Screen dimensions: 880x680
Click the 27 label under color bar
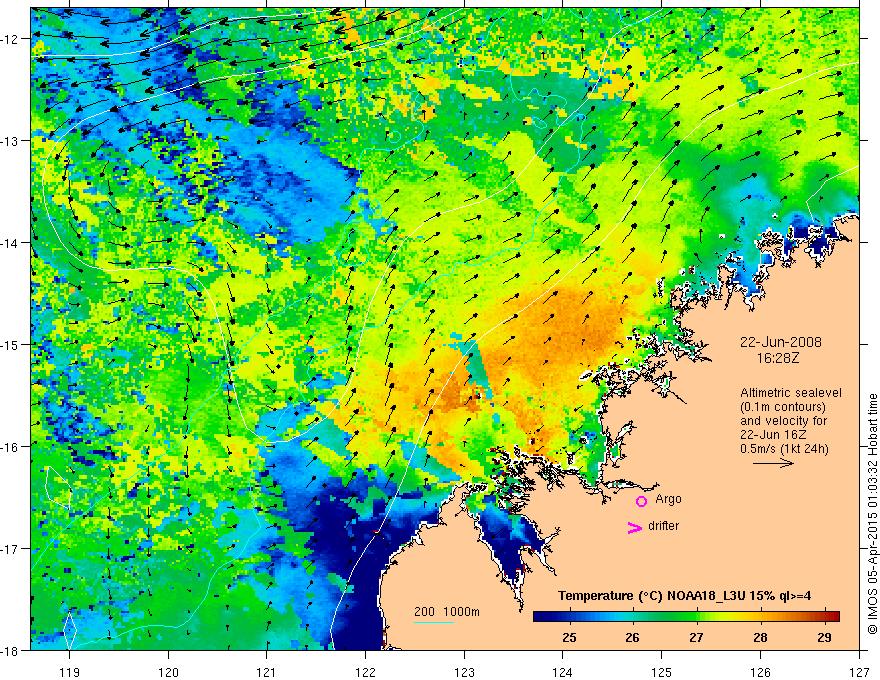[696, 637]
